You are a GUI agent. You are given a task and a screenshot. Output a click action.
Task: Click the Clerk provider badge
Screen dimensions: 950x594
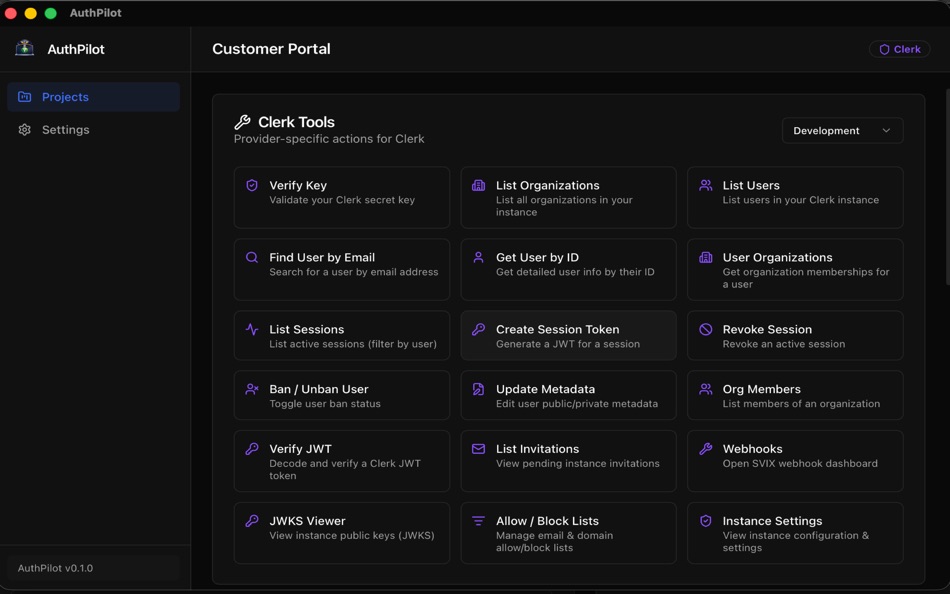(x=899, y=49)
